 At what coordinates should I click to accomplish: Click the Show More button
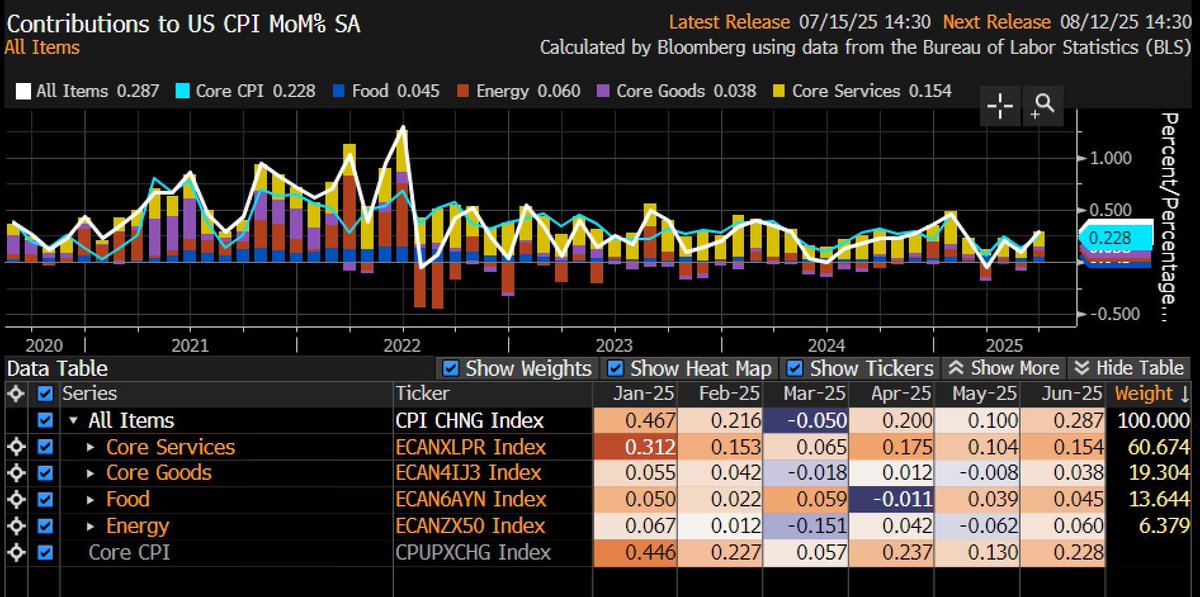coord(1003,368)
